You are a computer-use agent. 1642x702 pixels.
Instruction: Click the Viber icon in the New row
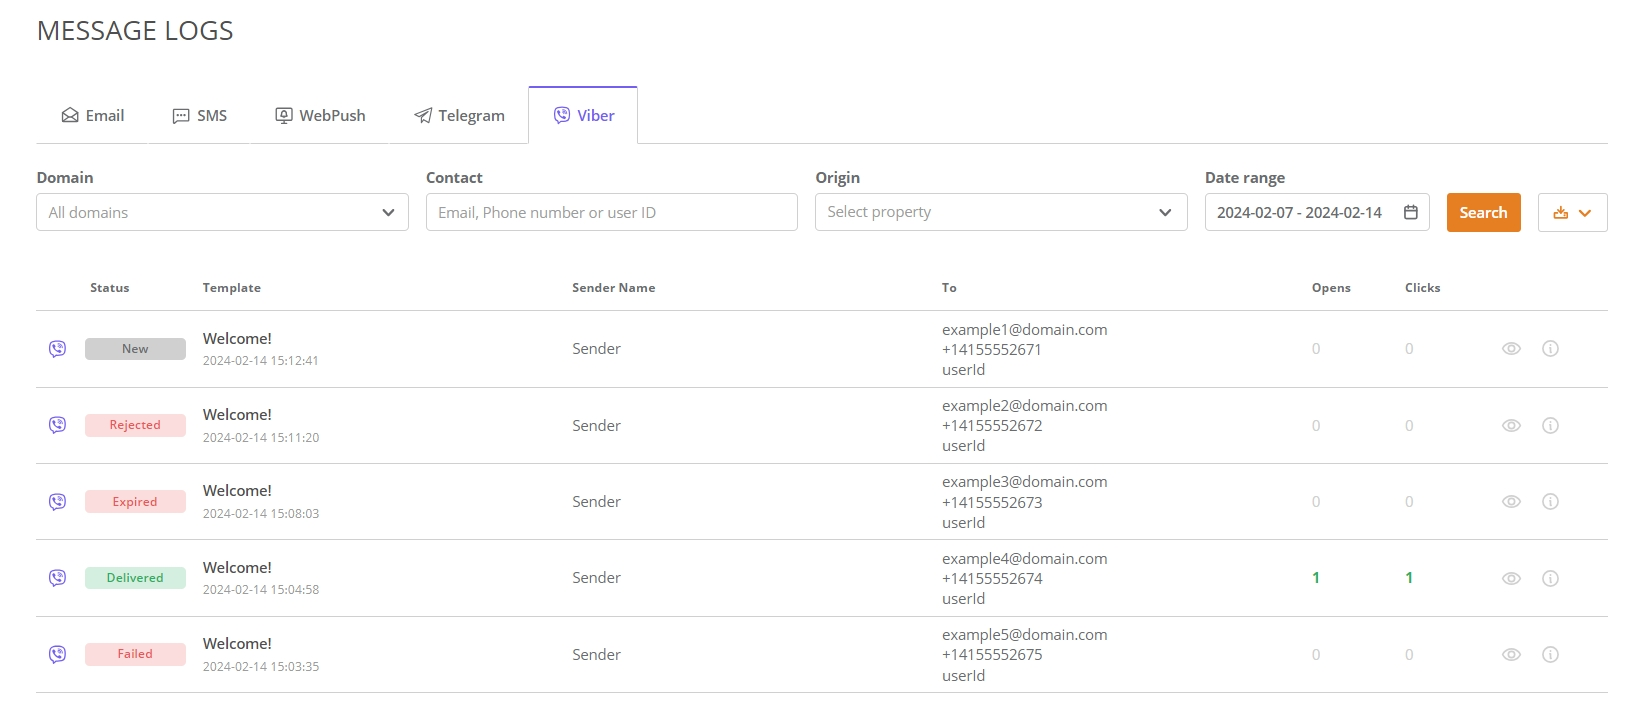[x=58, y=349]
